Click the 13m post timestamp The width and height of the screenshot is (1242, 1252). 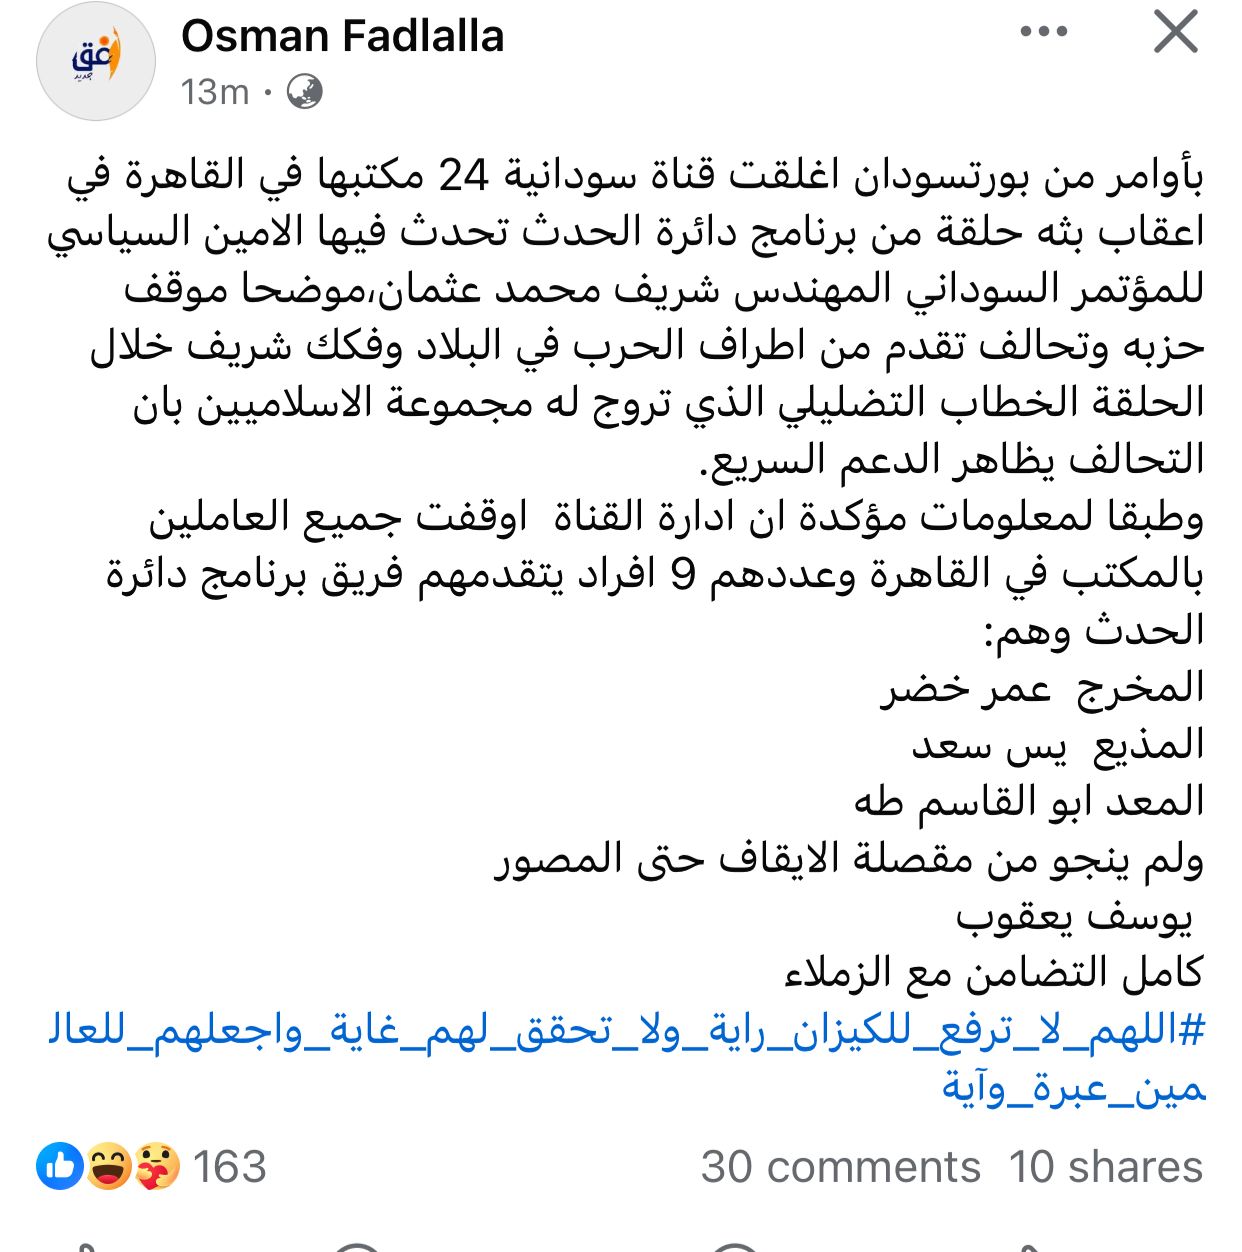[x=214, y=92]
